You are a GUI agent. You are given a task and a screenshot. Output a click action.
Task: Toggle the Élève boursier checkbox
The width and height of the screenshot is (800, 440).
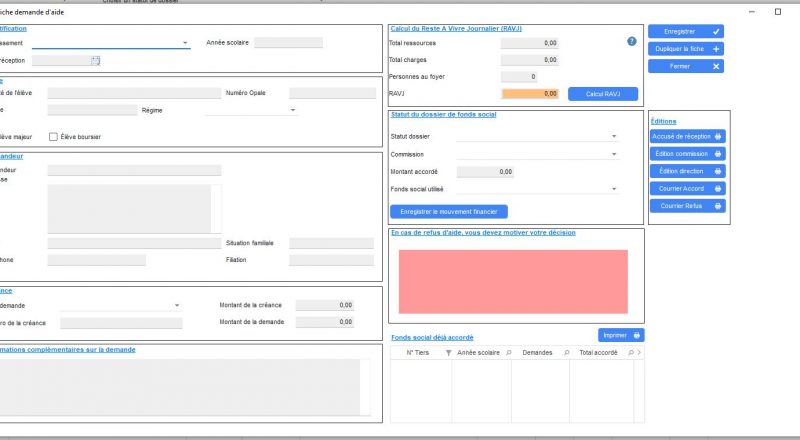[53, 136]
